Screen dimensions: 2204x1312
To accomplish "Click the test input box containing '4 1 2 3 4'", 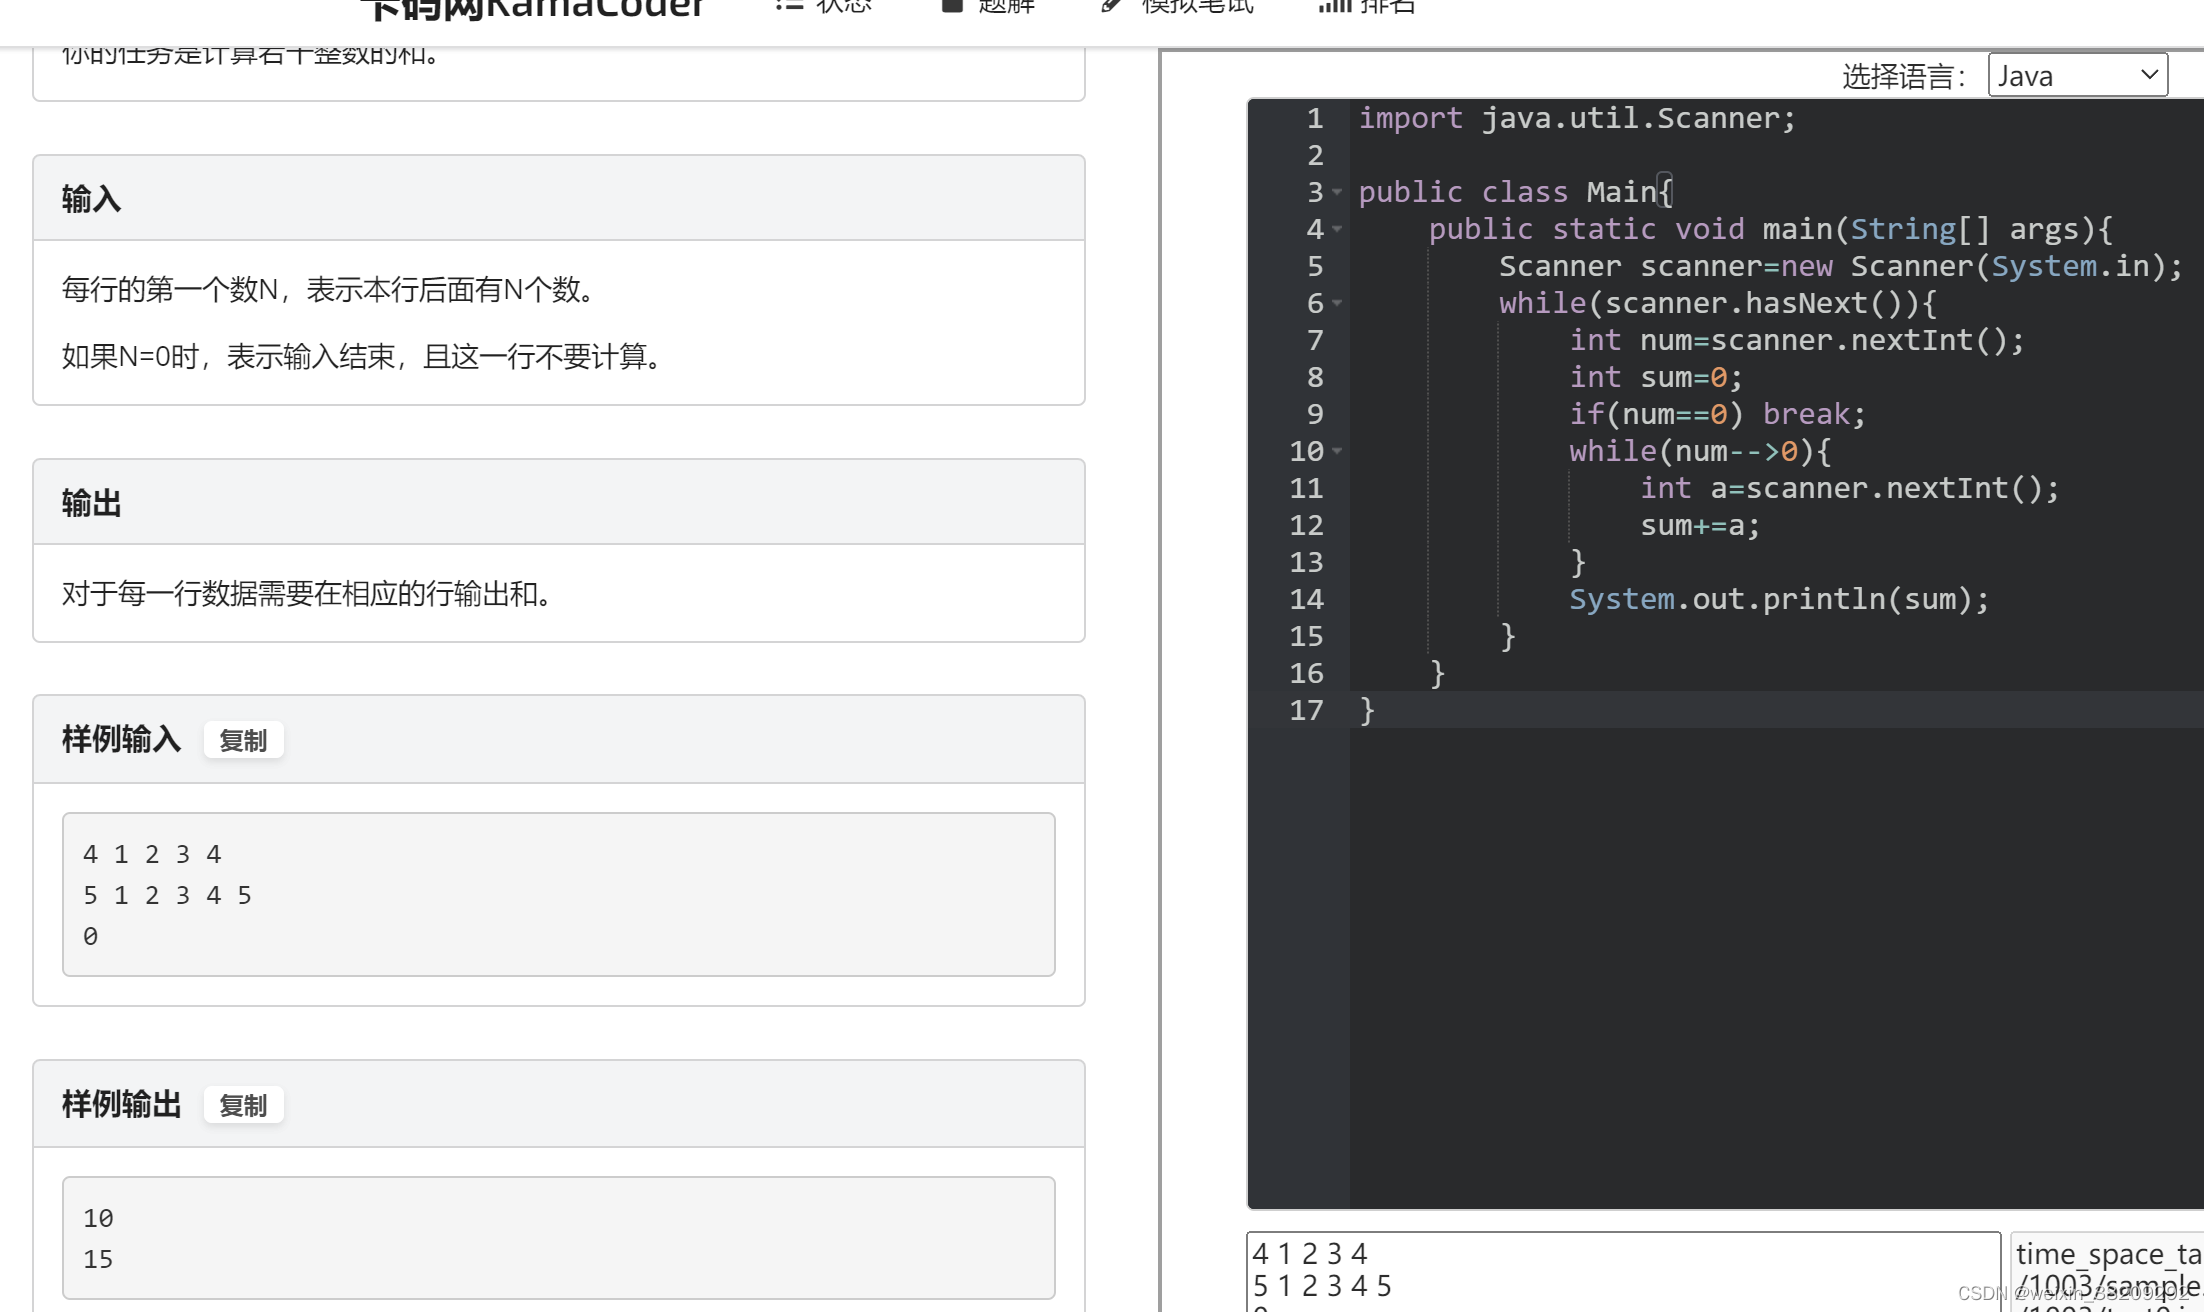I will [1623, 1271].
